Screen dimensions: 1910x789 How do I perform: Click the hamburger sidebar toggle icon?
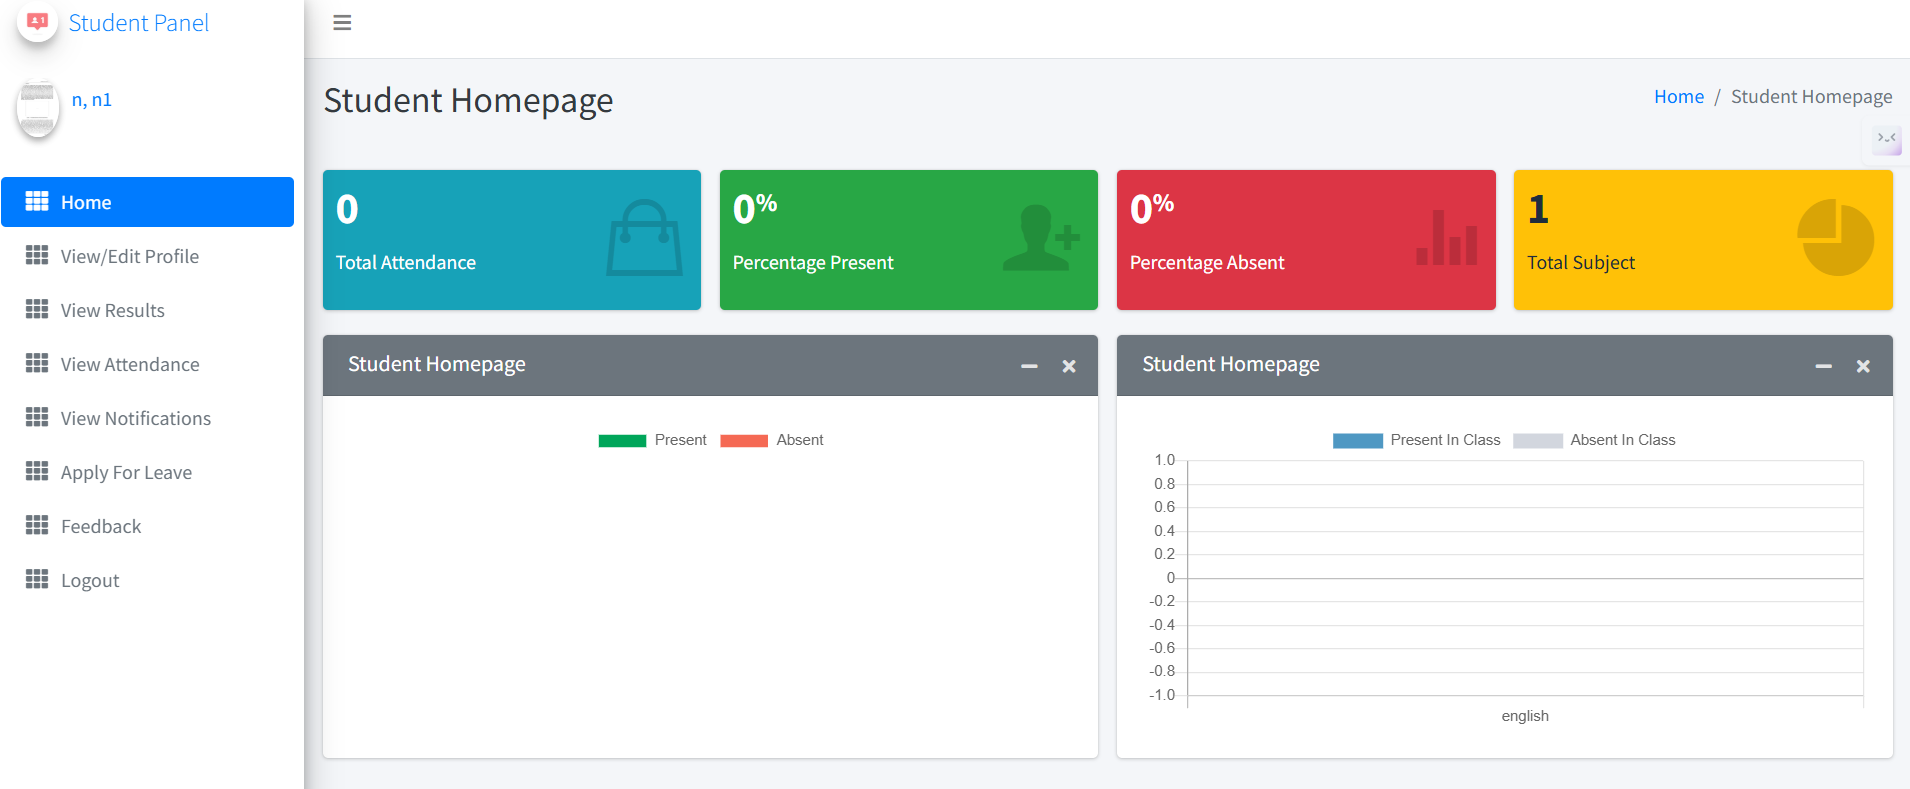[342, 23]
